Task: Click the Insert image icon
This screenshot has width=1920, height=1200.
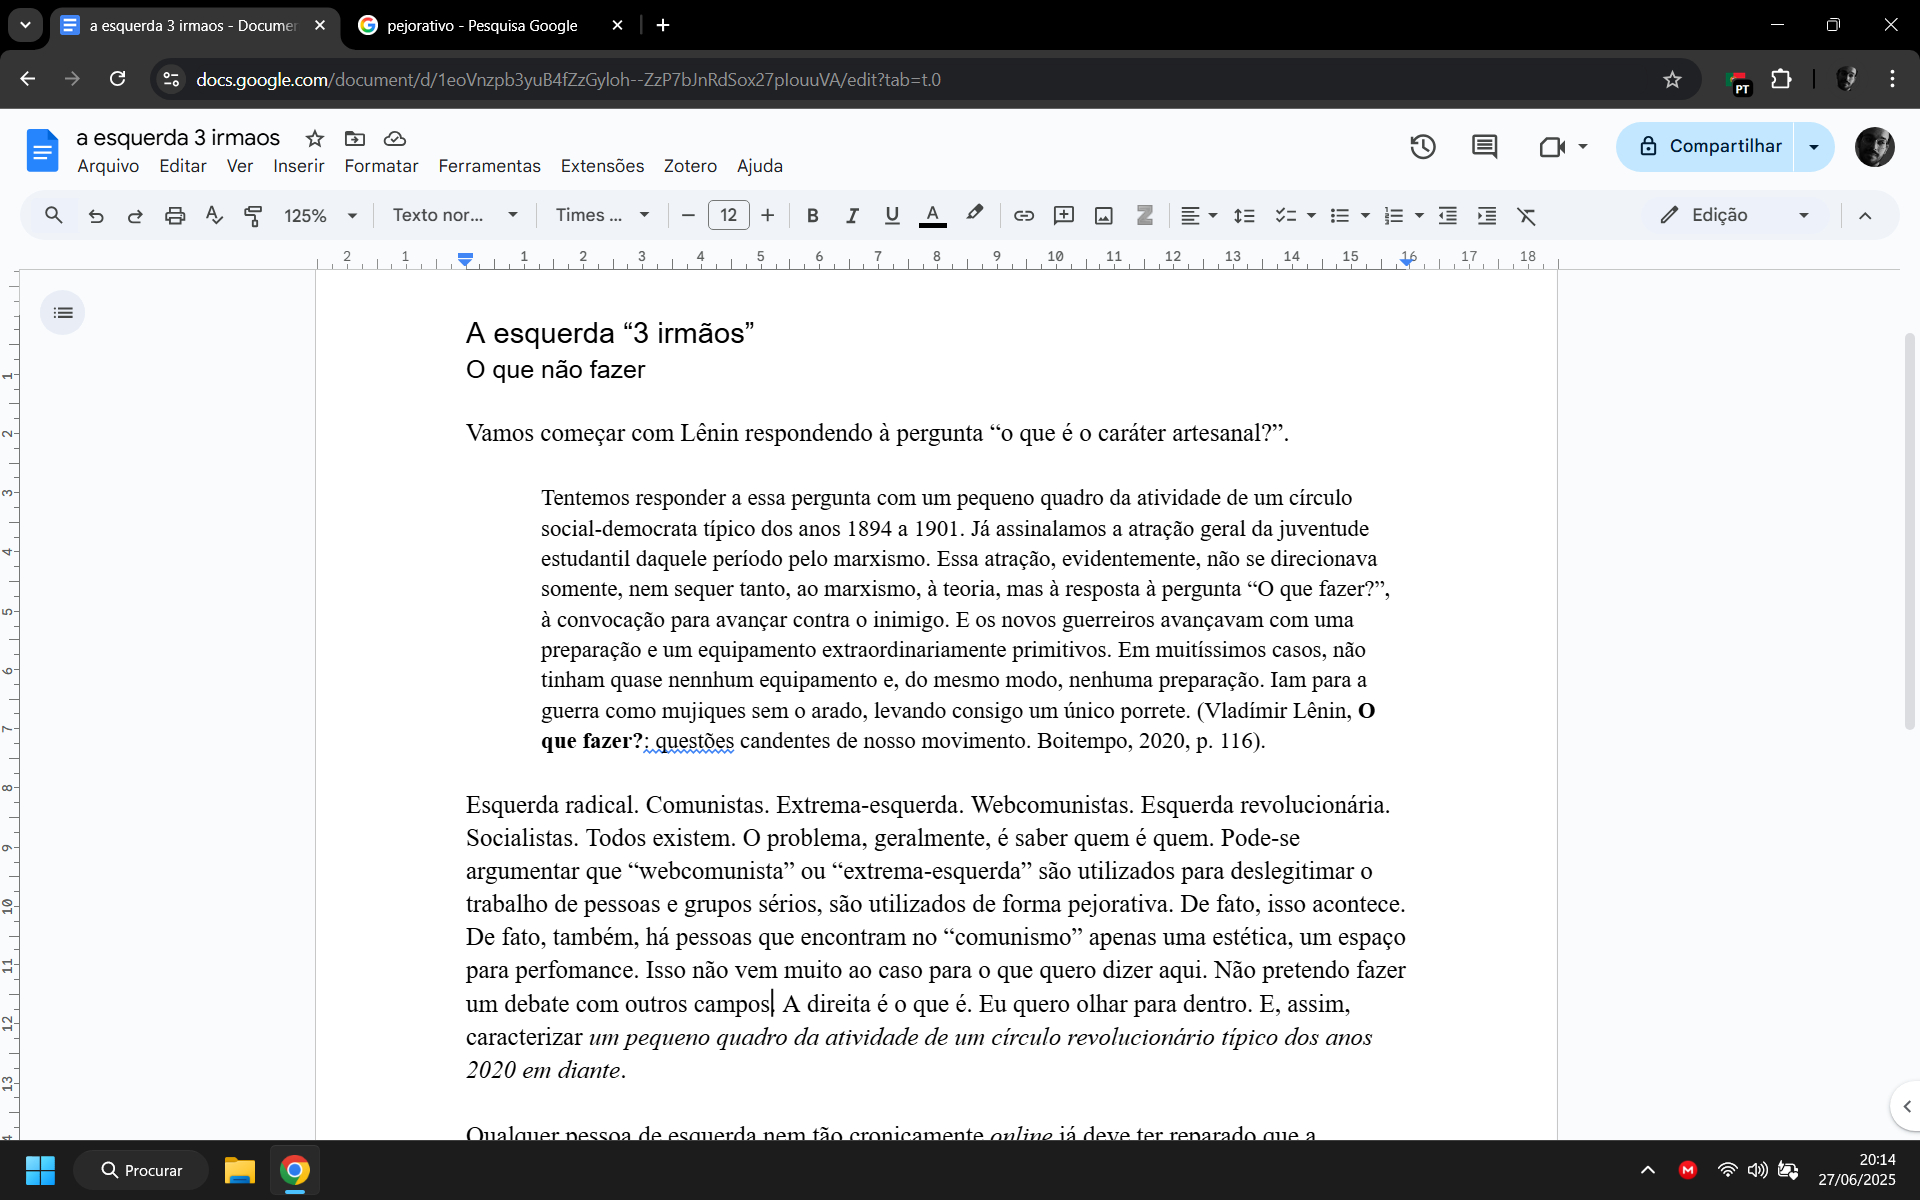Action: pyautogui.click(x=1103, y=215)
